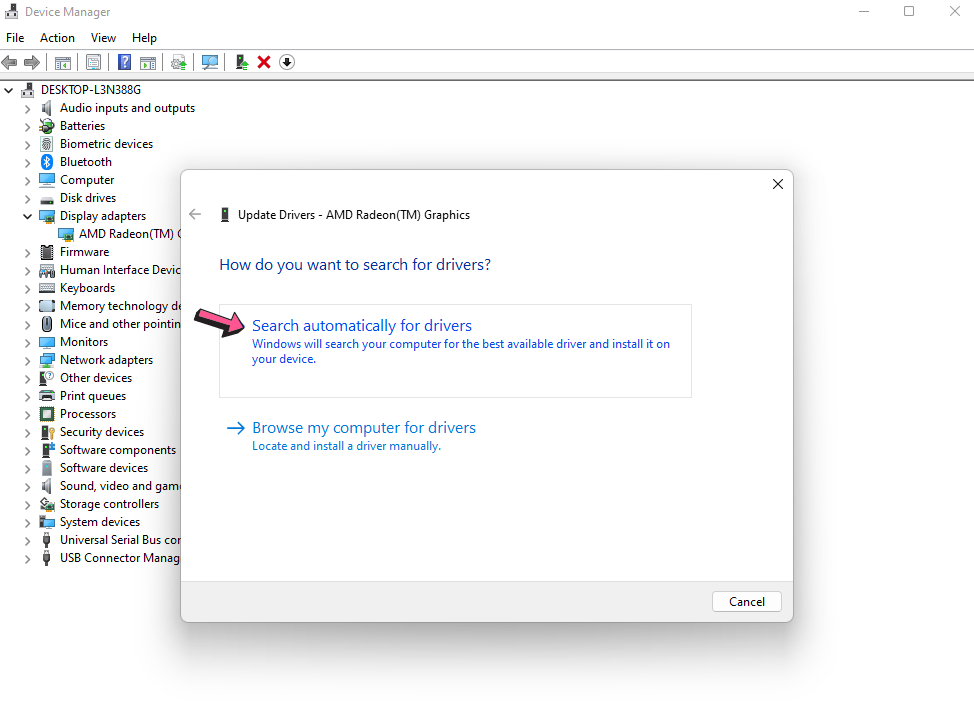Expand the Keyboards category

click(27, 289)
